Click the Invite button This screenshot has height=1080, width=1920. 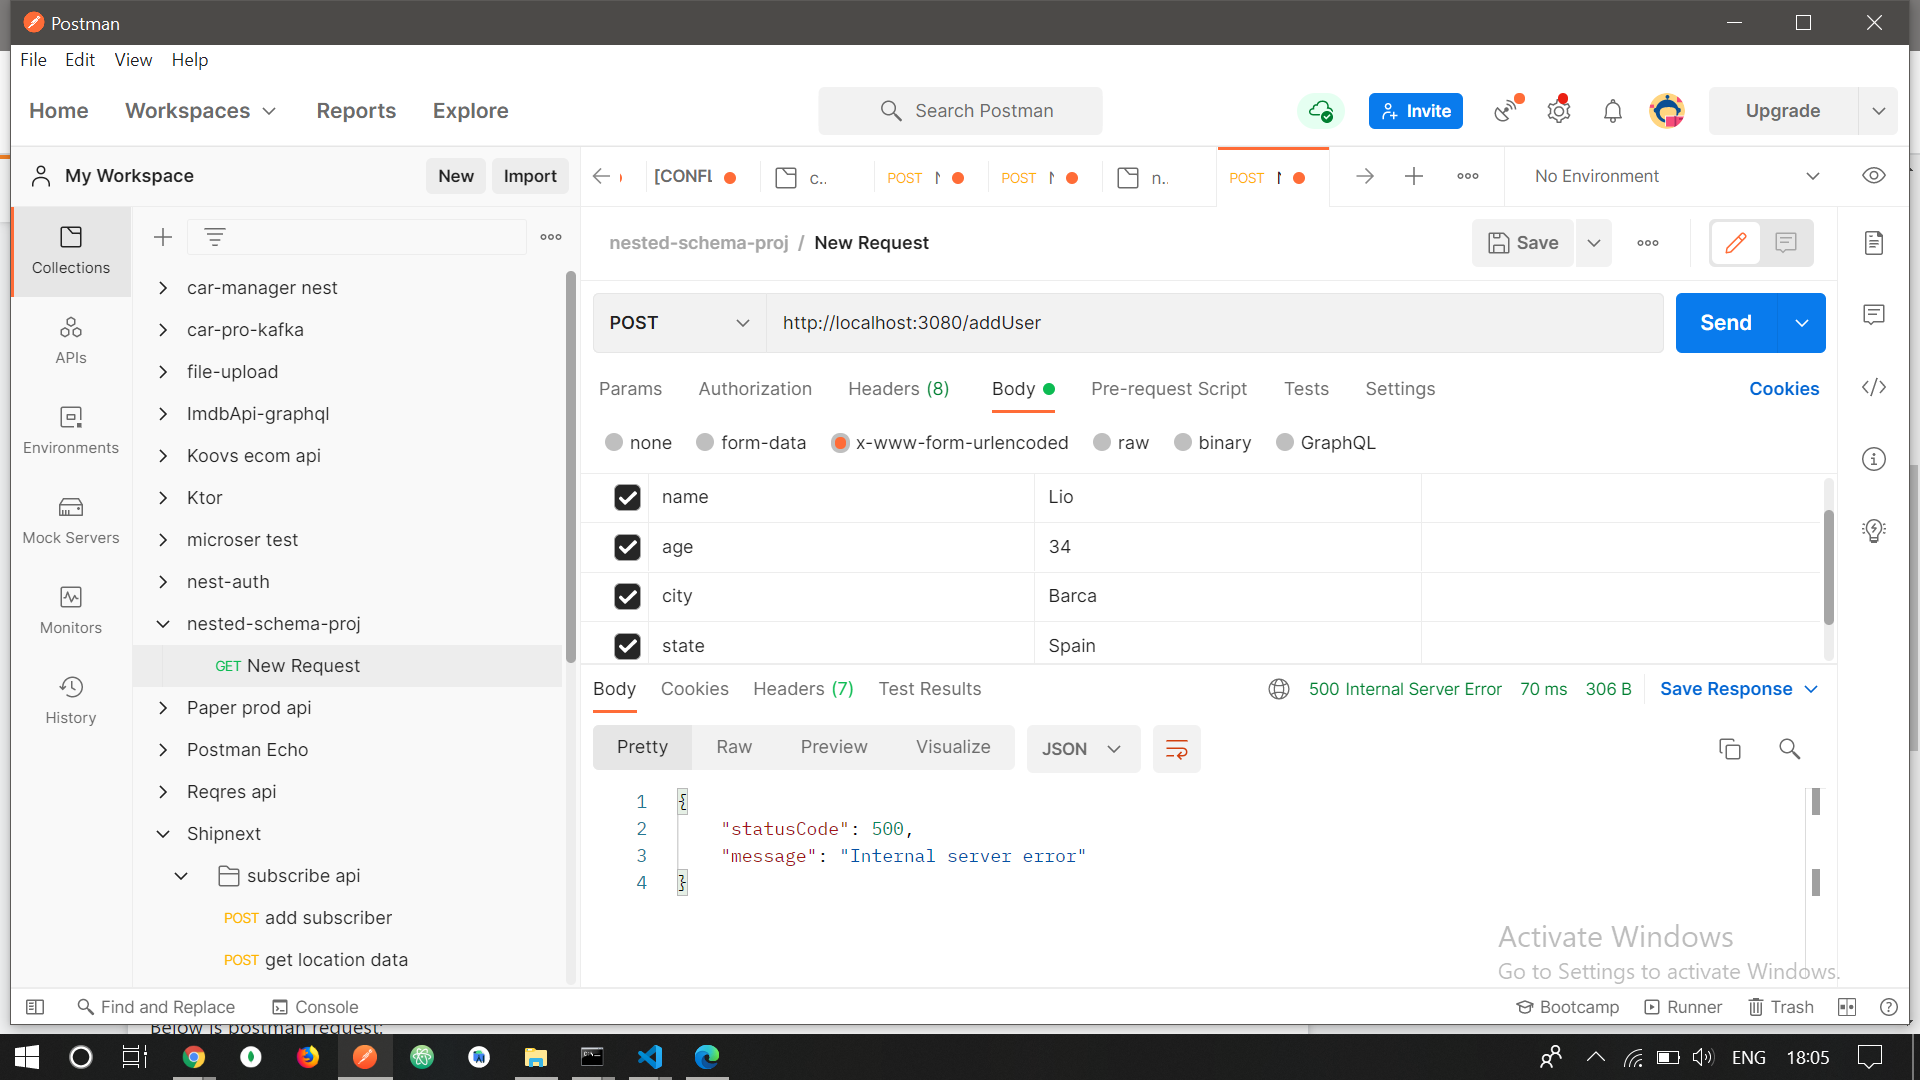pos(1416,111)
